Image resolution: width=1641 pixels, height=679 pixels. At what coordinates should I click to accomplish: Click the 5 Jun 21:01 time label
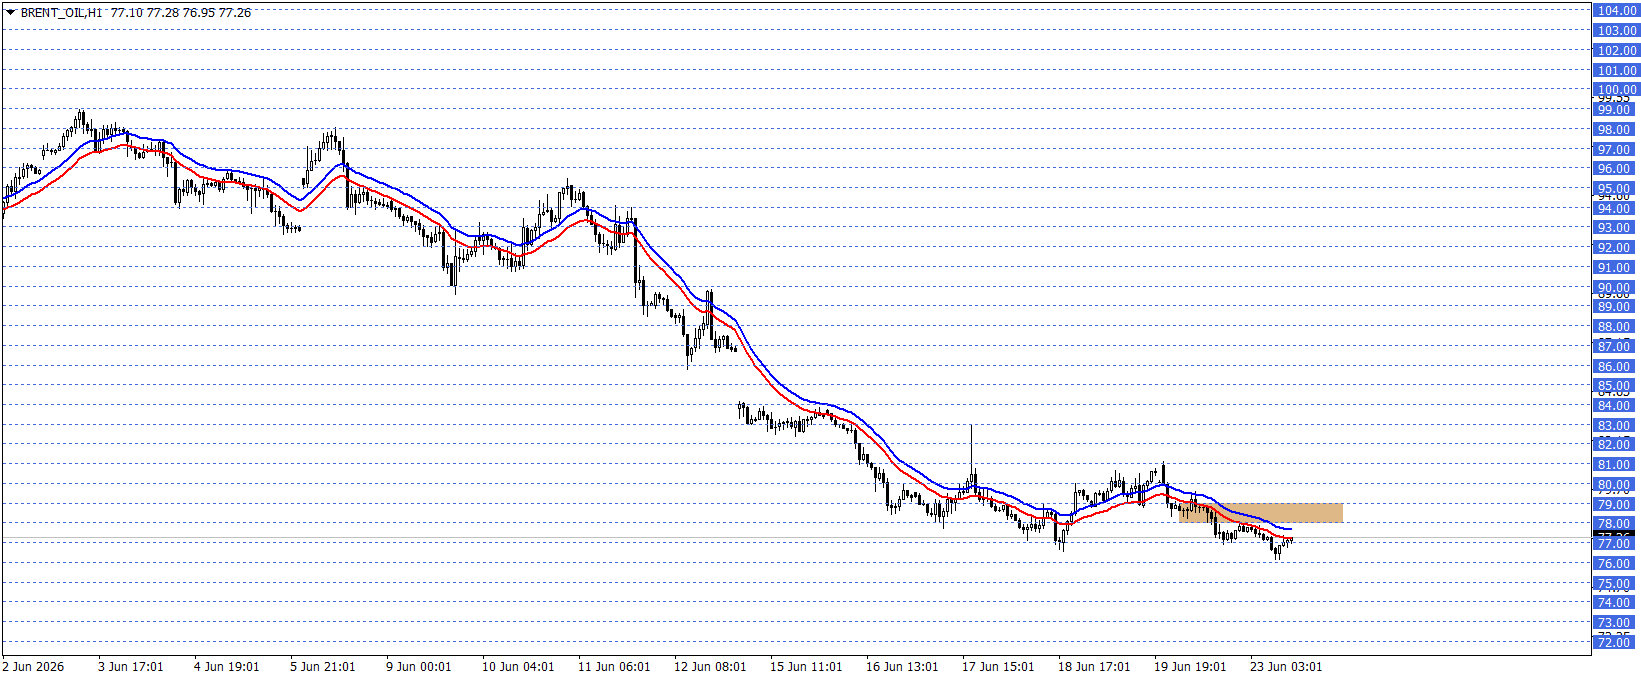coord(322,667)
